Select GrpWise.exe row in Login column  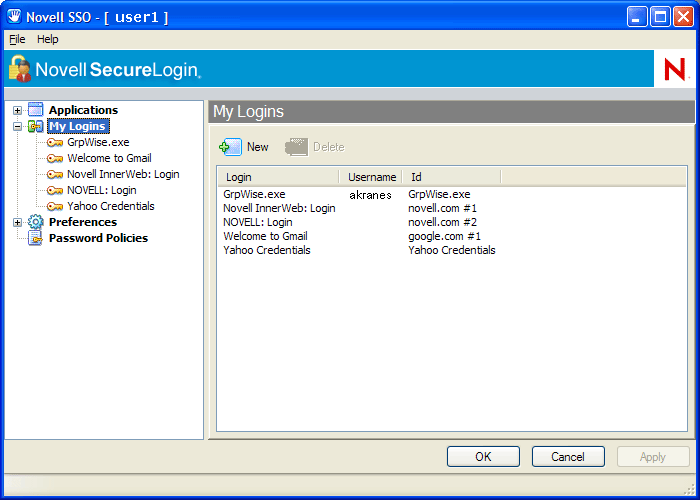[254, 194]
